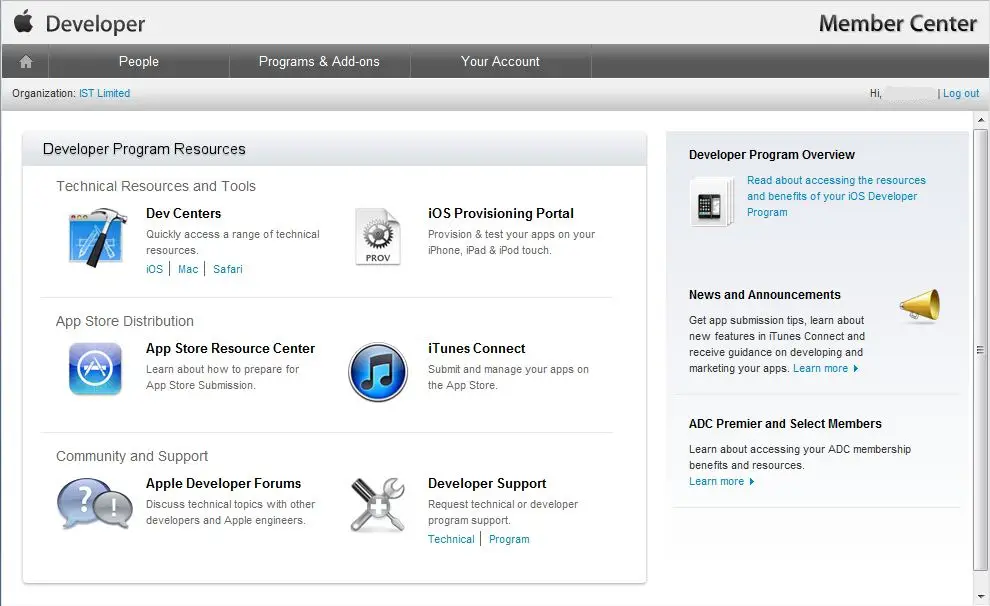The height and width of the screenshot is (606, 990).
Task: Open the Xcode Dev Centers icon
Action: click(x=95, y=238)
